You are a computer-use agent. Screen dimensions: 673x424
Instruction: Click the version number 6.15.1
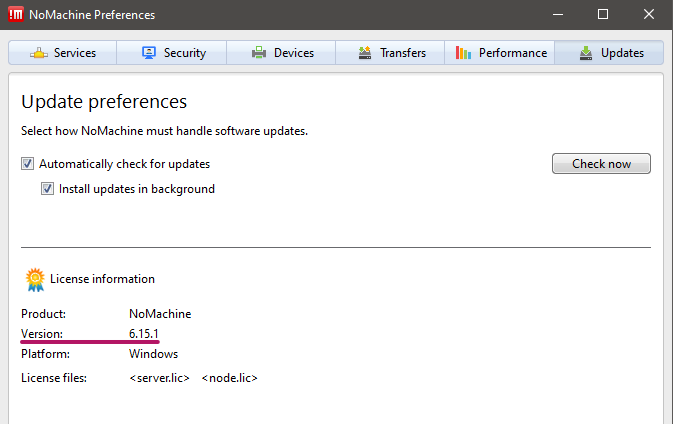(144, 333)
